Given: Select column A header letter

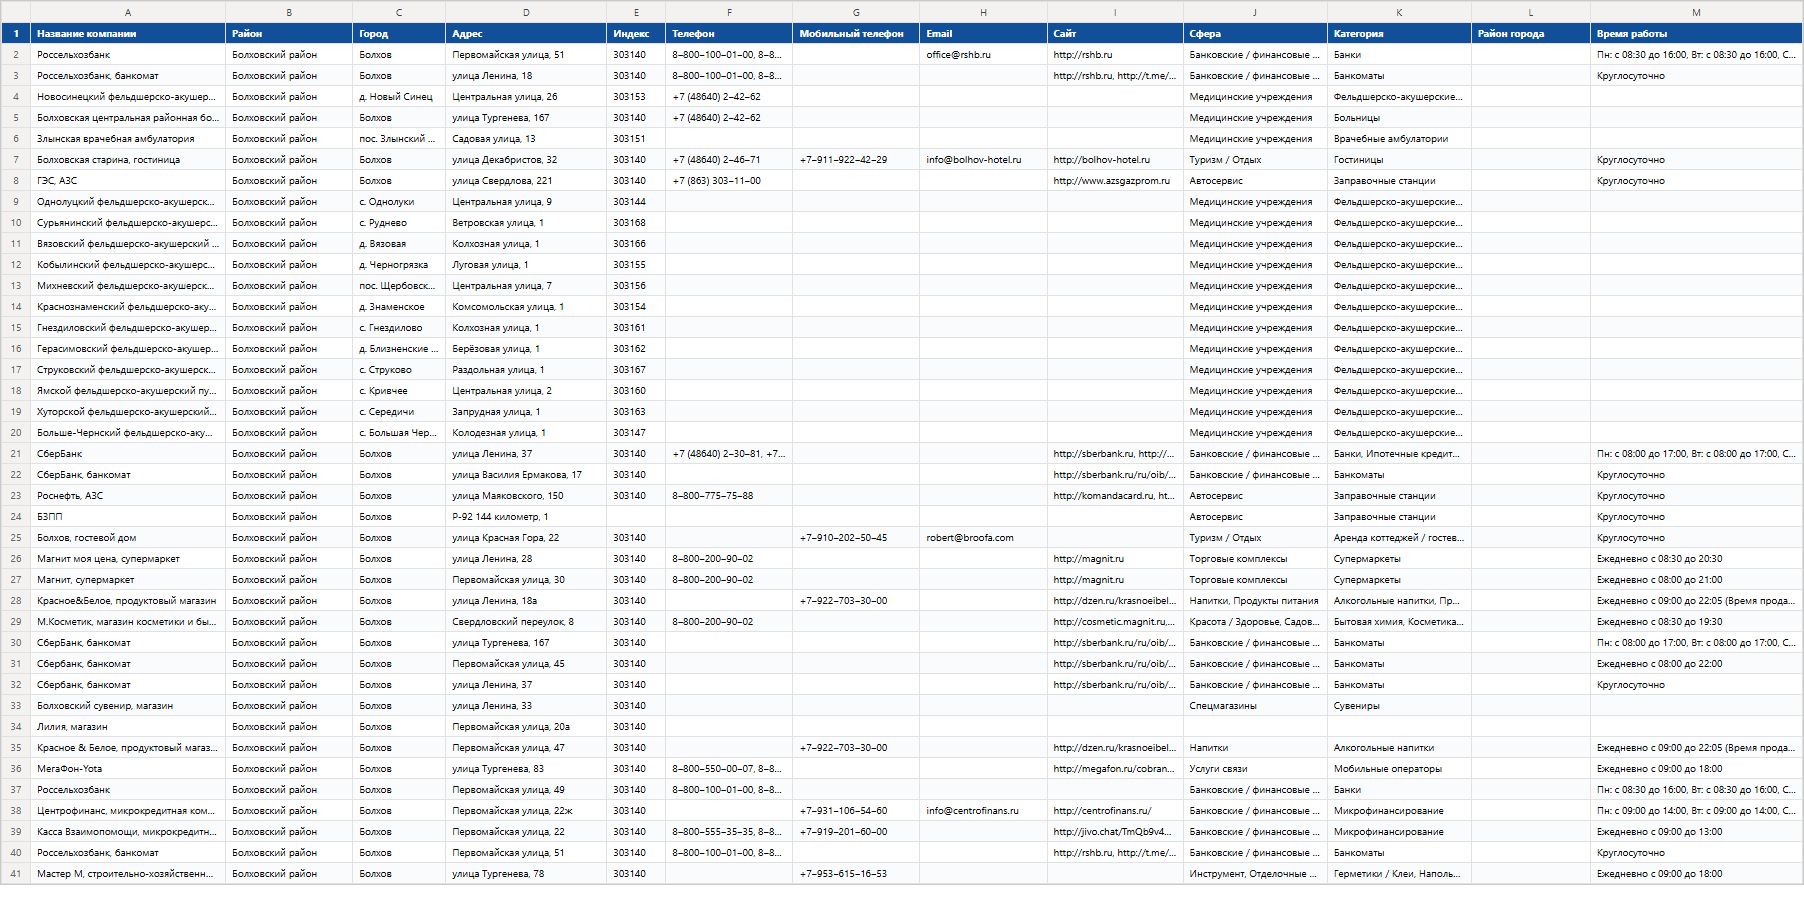Looking at the screenshot, I should pyautogui.click(x=128, y=12).
